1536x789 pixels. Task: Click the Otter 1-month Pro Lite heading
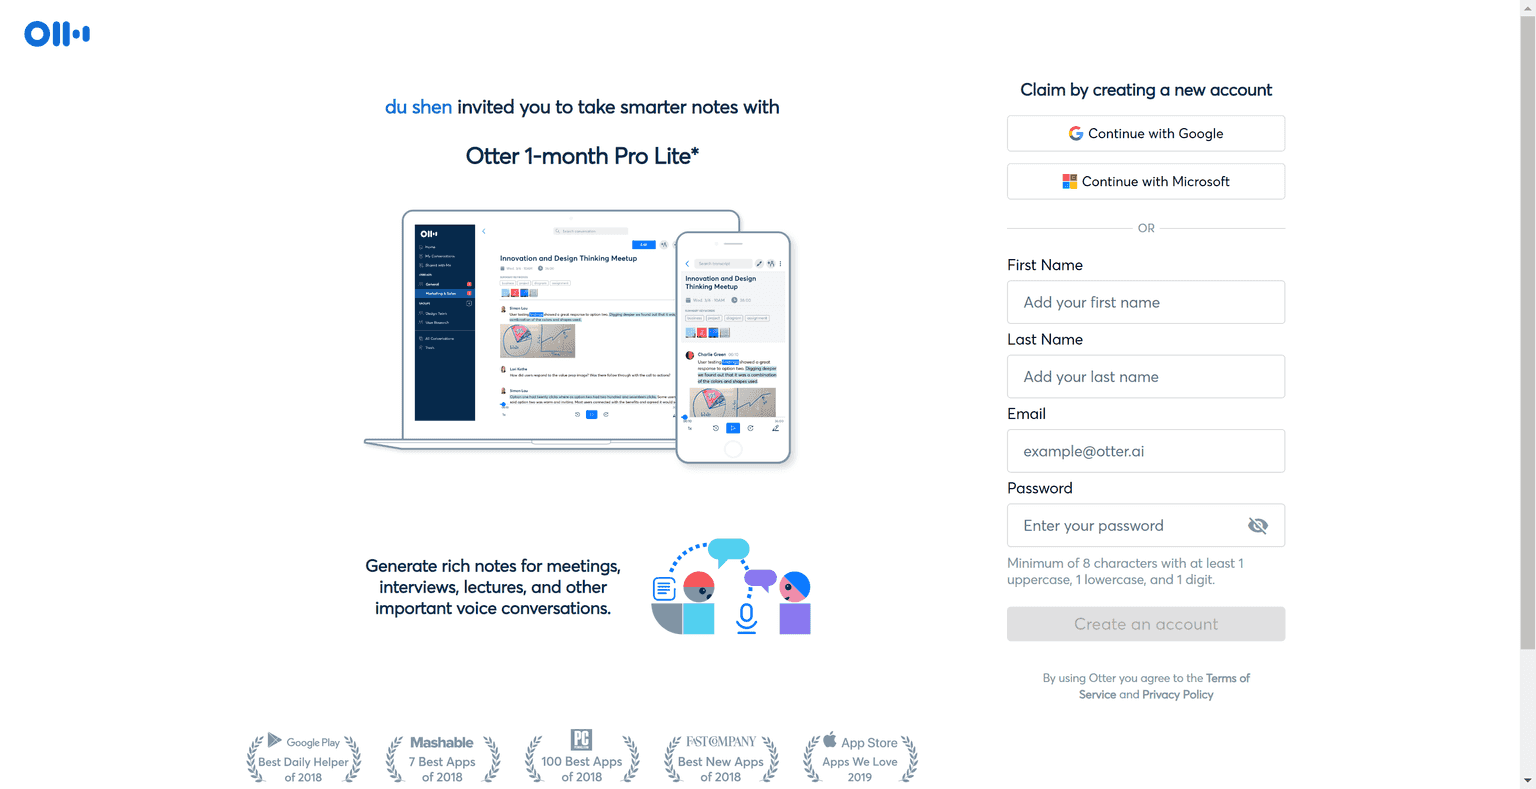point(582,156)
